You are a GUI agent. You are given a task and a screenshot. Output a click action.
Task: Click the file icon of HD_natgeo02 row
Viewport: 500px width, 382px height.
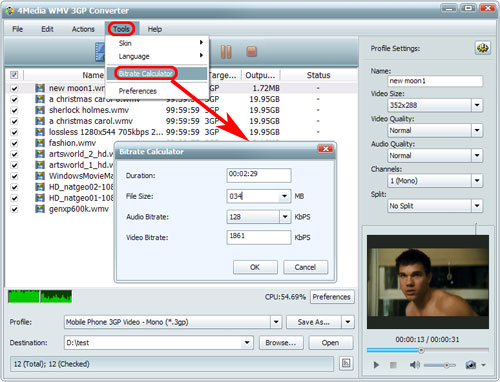pos(40,187)
